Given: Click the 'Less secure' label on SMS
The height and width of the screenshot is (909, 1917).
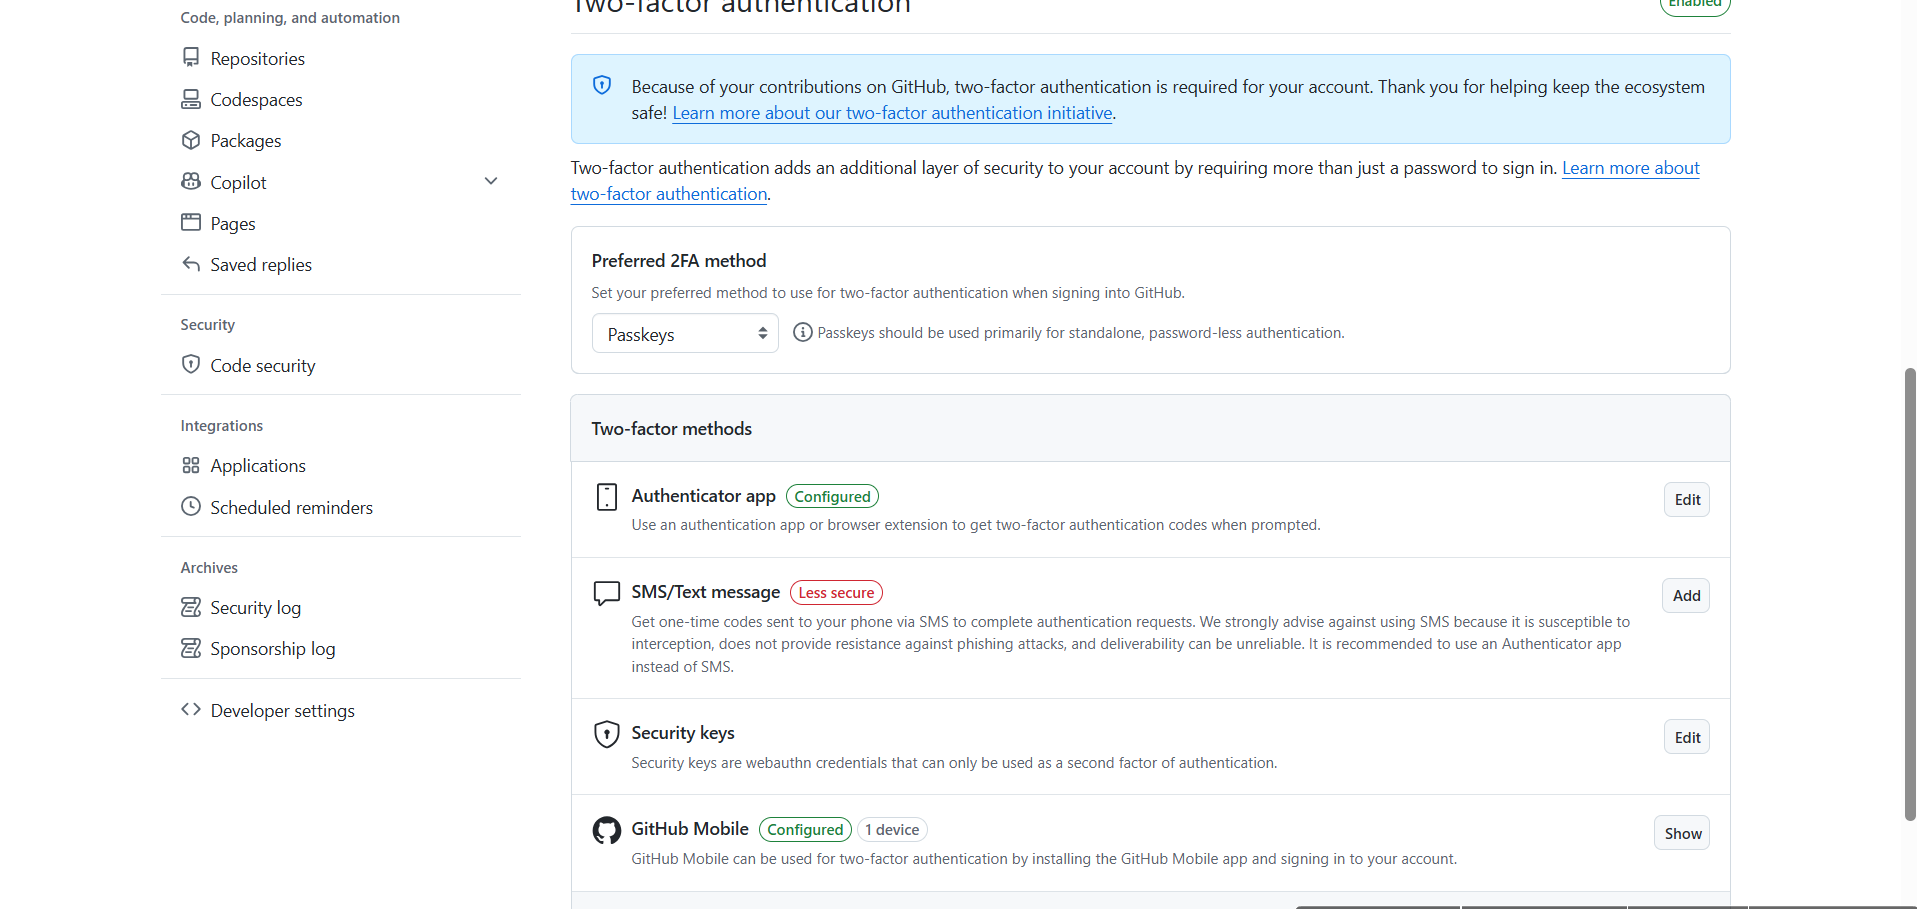Looking at the screenshot, I should pyautogui.click(x=836, y=593).
